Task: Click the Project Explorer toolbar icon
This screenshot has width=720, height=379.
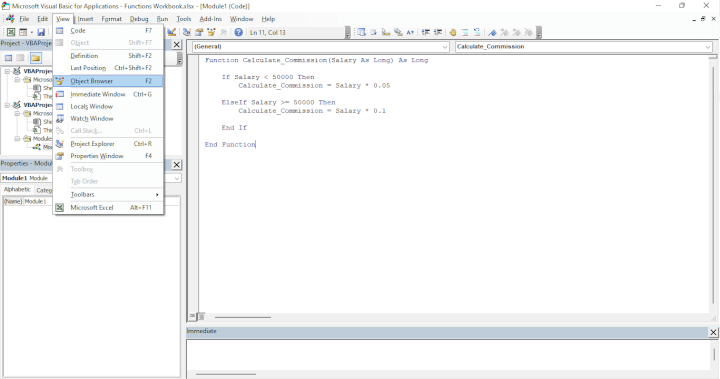Action: (x=186, y=32)
